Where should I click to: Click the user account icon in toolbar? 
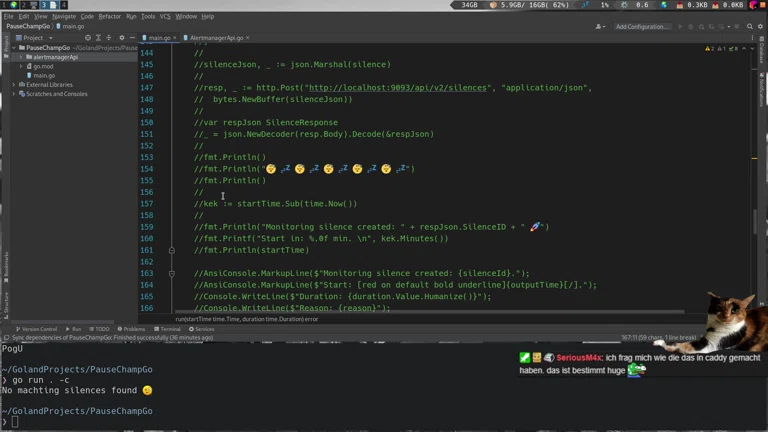pos(600,27)
